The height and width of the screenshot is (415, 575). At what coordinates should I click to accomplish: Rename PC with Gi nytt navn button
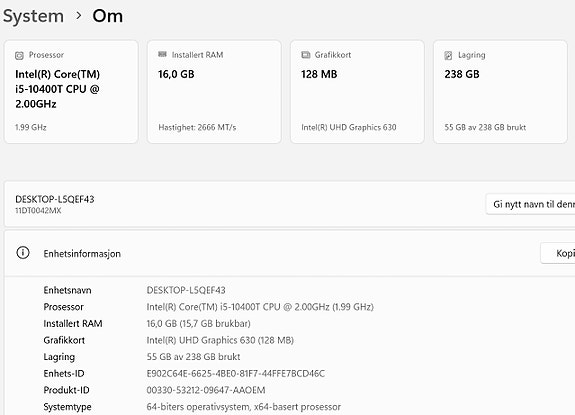coord(530,204)
